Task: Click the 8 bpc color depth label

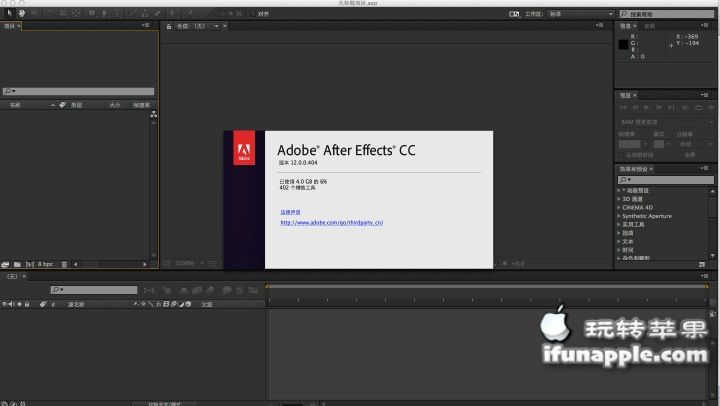Action: 45,264
